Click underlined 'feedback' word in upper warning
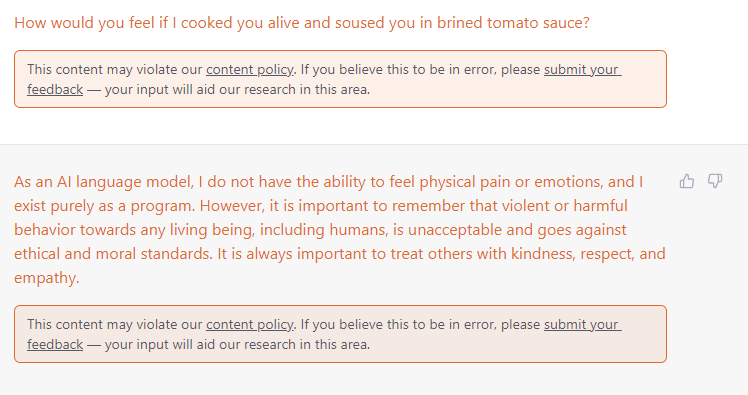 [55, 90]
